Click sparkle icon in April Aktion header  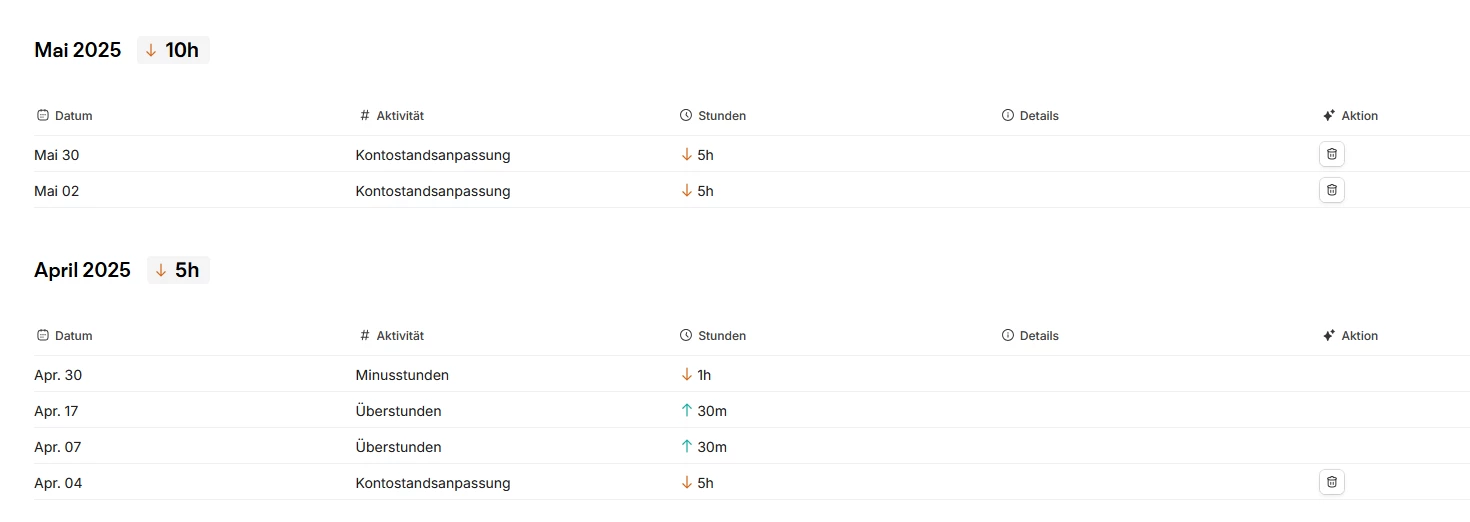tap(1329, 336)
